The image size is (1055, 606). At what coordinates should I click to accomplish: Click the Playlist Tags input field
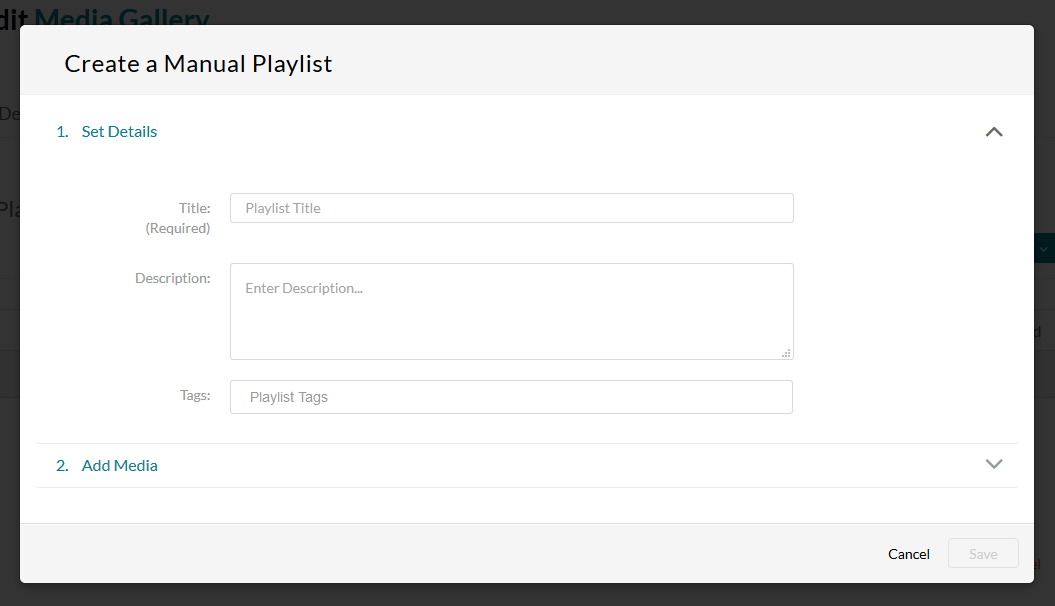511,397
